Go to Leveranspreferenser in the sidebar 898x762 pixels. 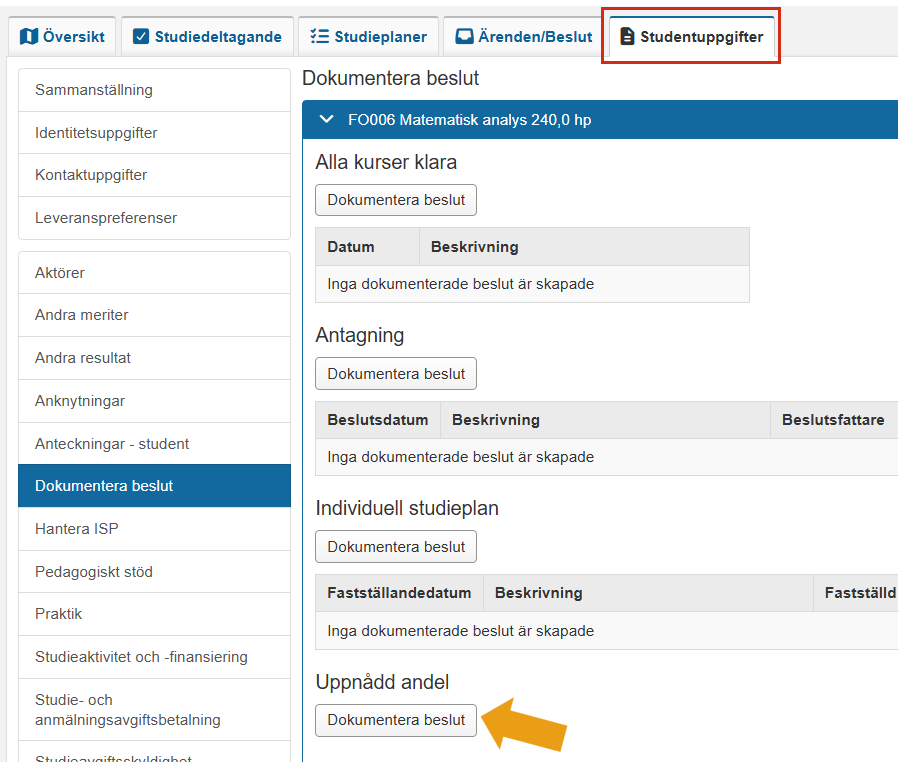pos(155,218)
